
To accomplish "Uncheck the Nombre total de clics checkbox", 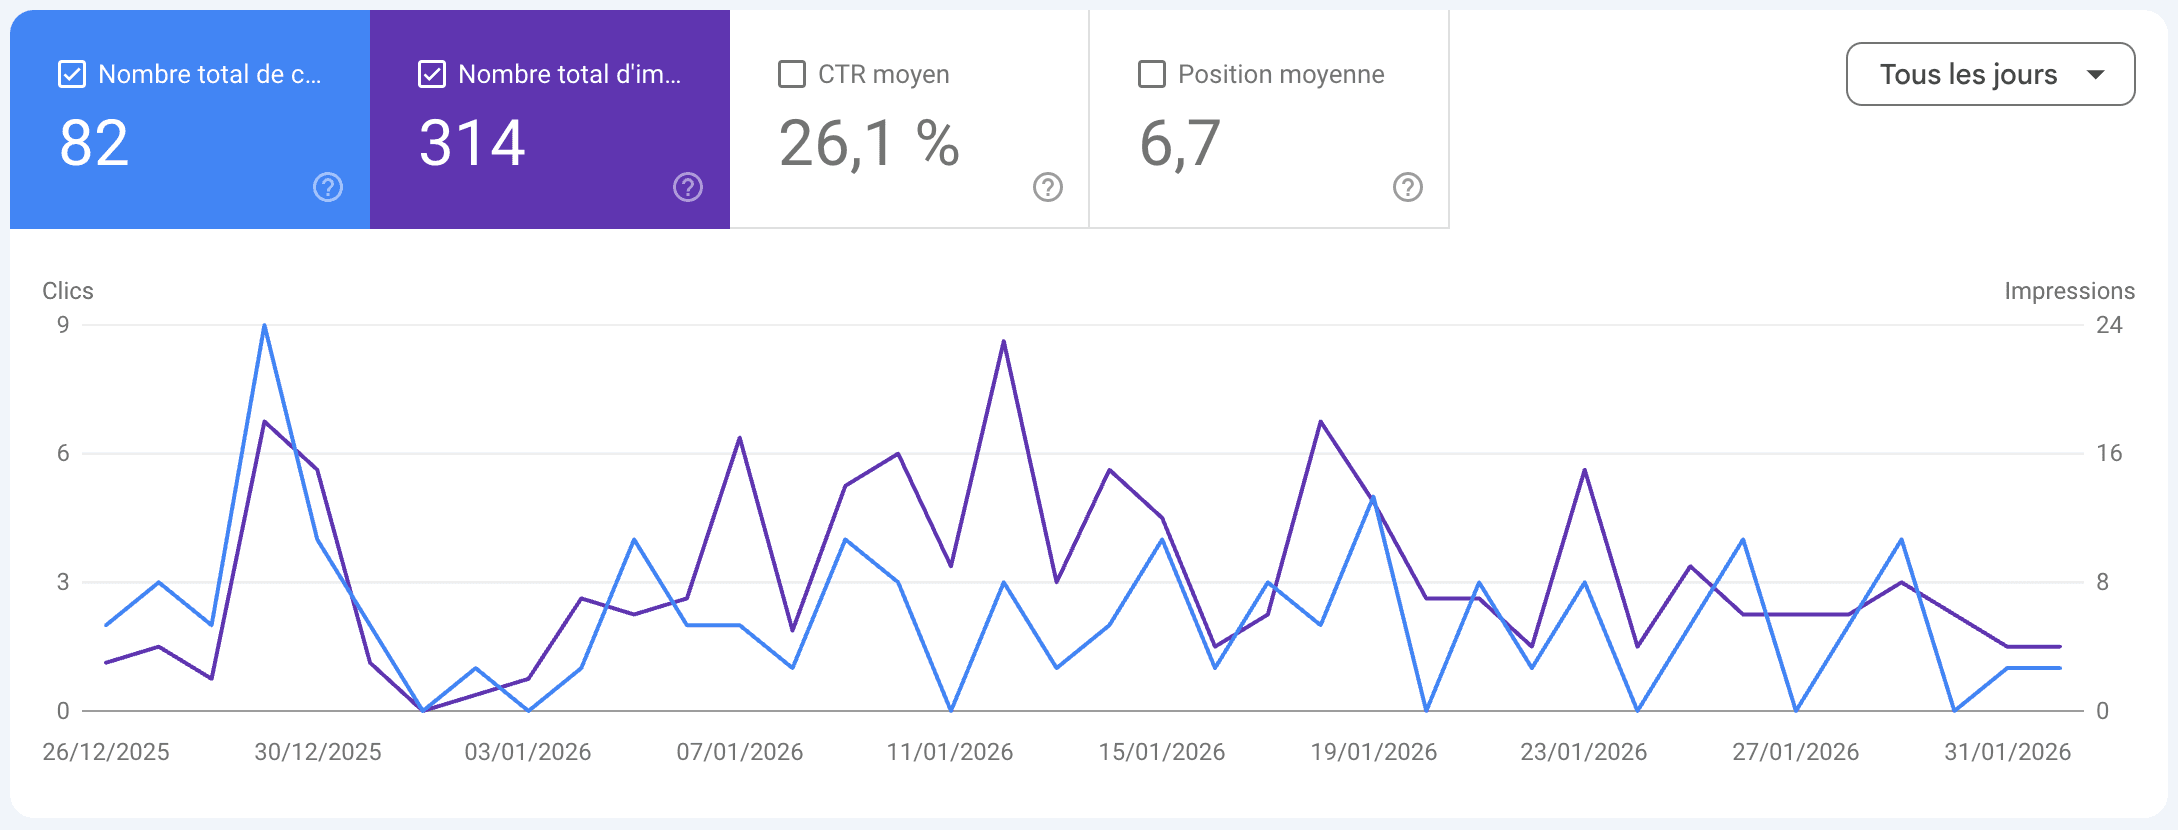I will (72, 74).
